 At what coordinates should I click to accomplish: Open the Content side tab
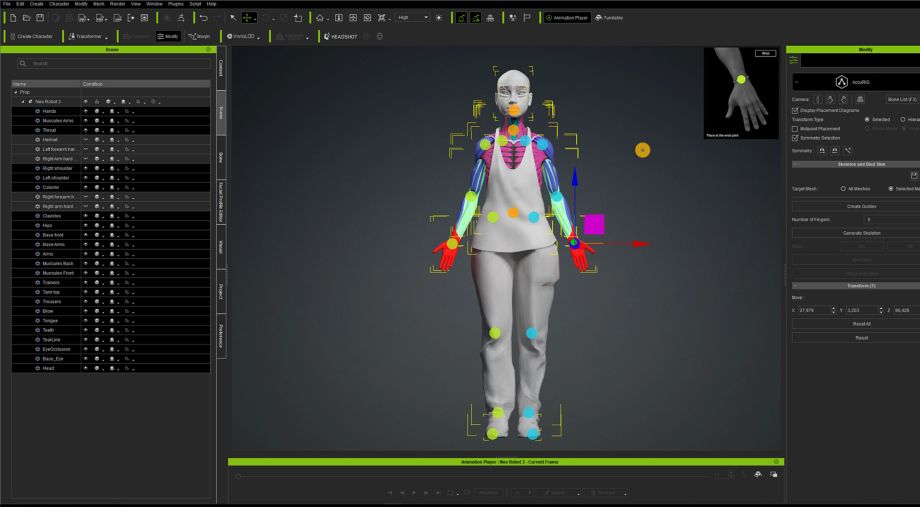221,68
